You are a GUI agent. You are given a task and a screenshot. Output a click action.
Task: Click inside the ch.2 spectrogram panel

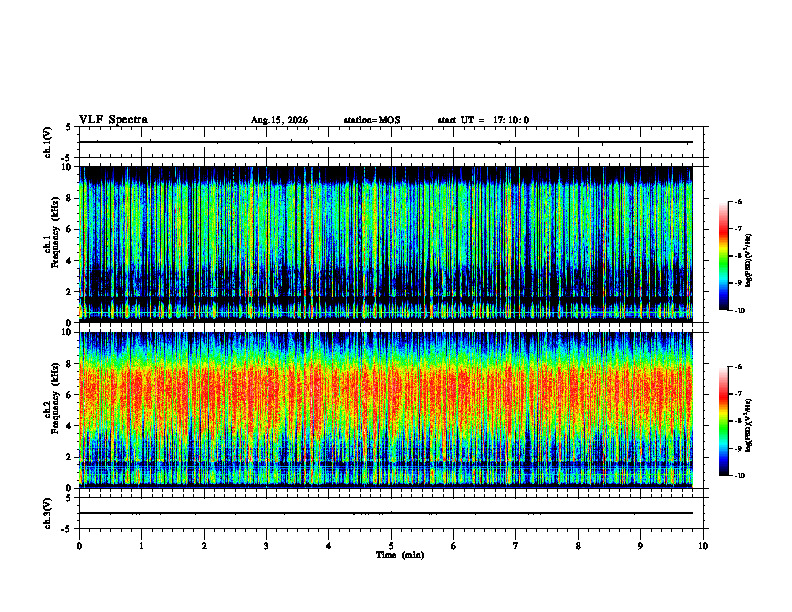click(x=386, y=410)
